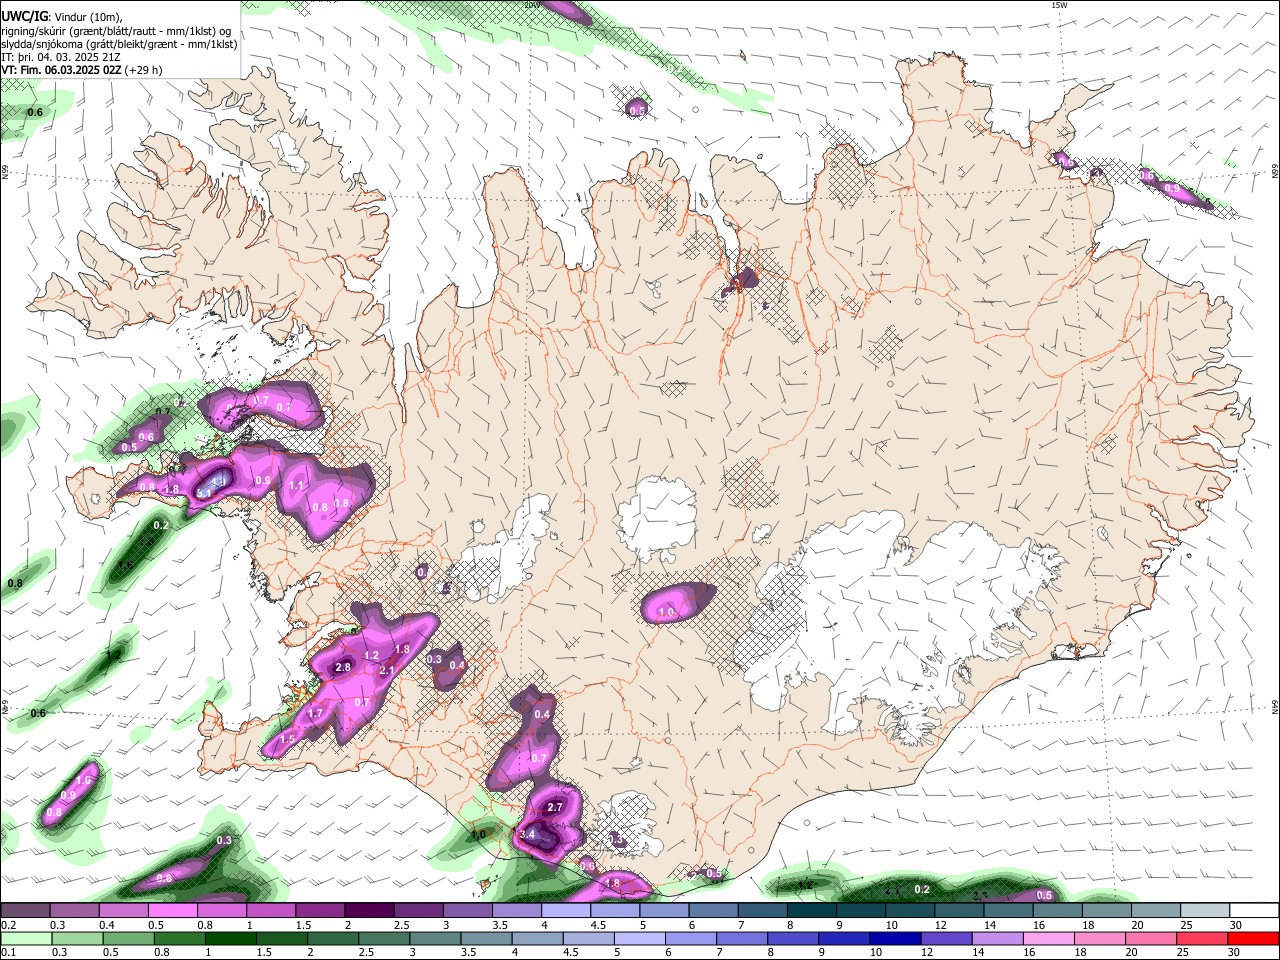Click the 'rigning/skúrir' legend description line

tap(116, 29)
